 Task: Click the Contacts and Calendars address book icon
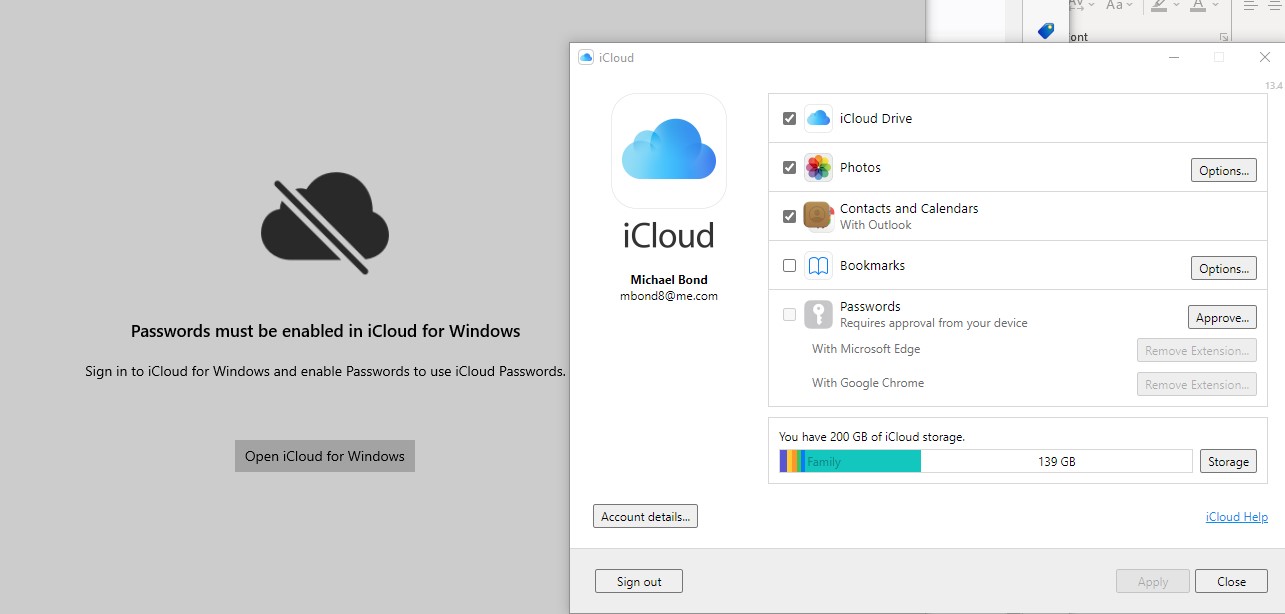pyautogui.click(x=818, y=215)
